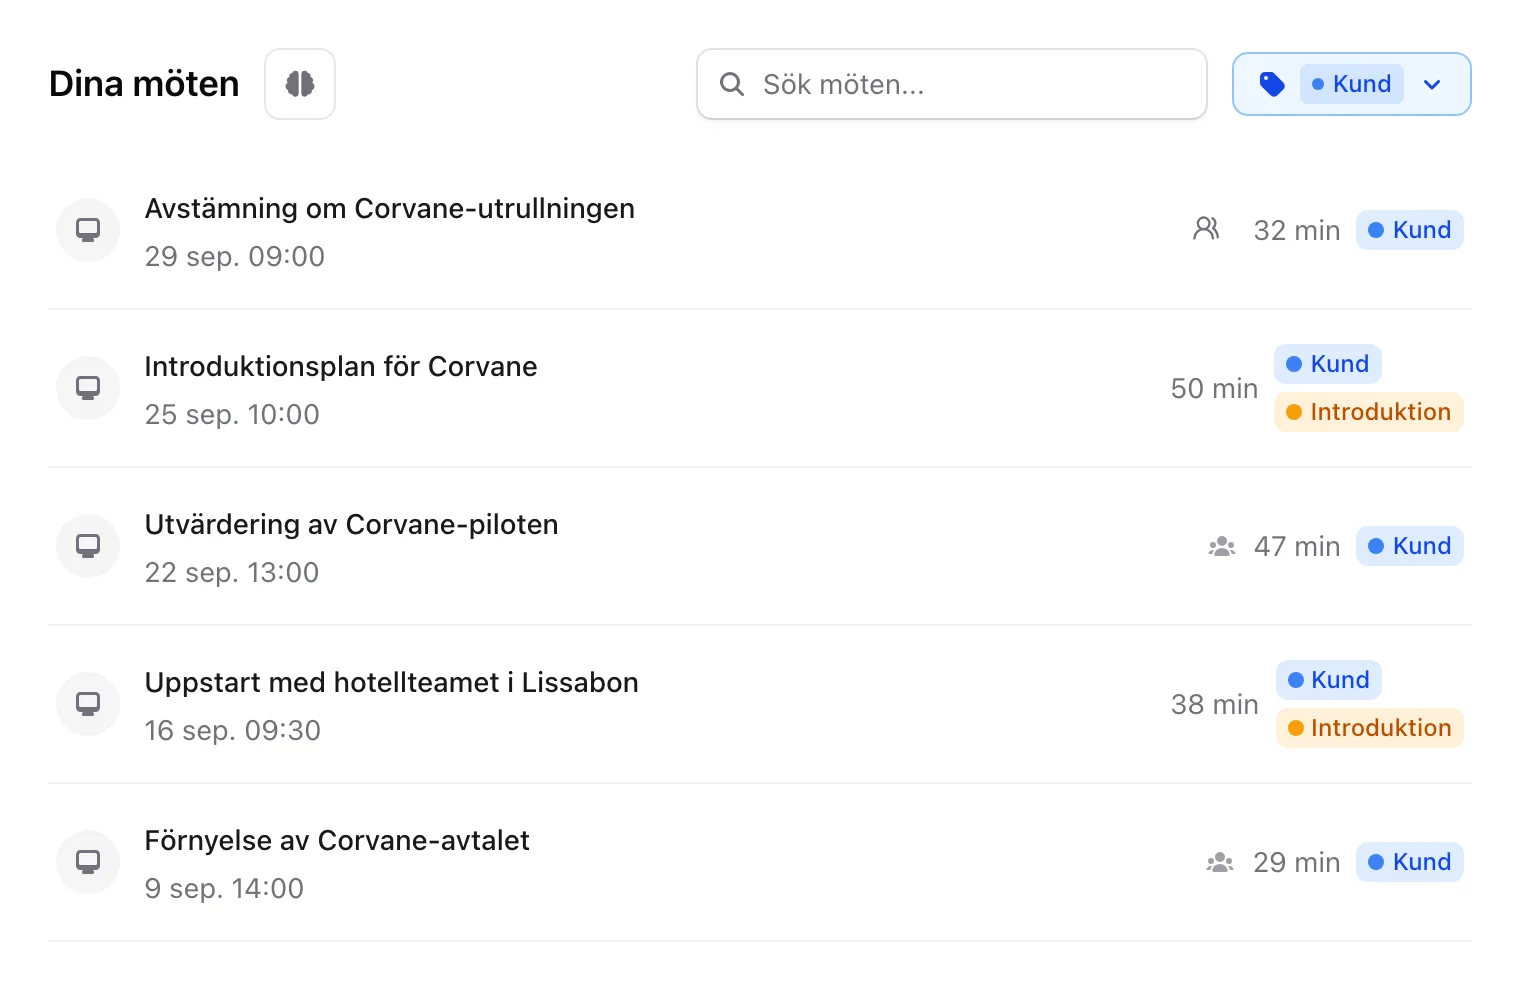Click the Kund chip inside the filter dropdown
This screenshot has width=1520, height=990.
1352,84
